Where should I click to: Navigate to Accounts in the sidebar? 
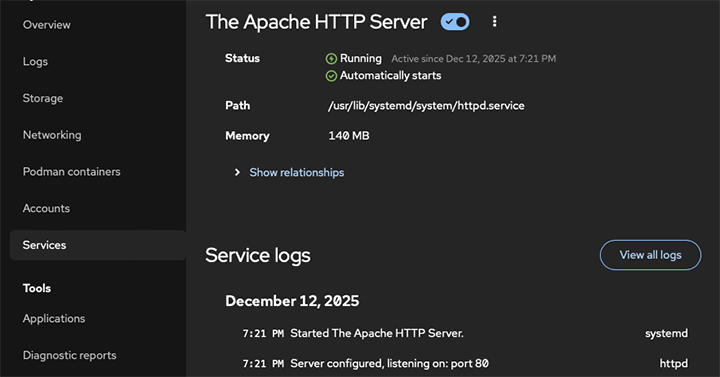pos(46,208)
